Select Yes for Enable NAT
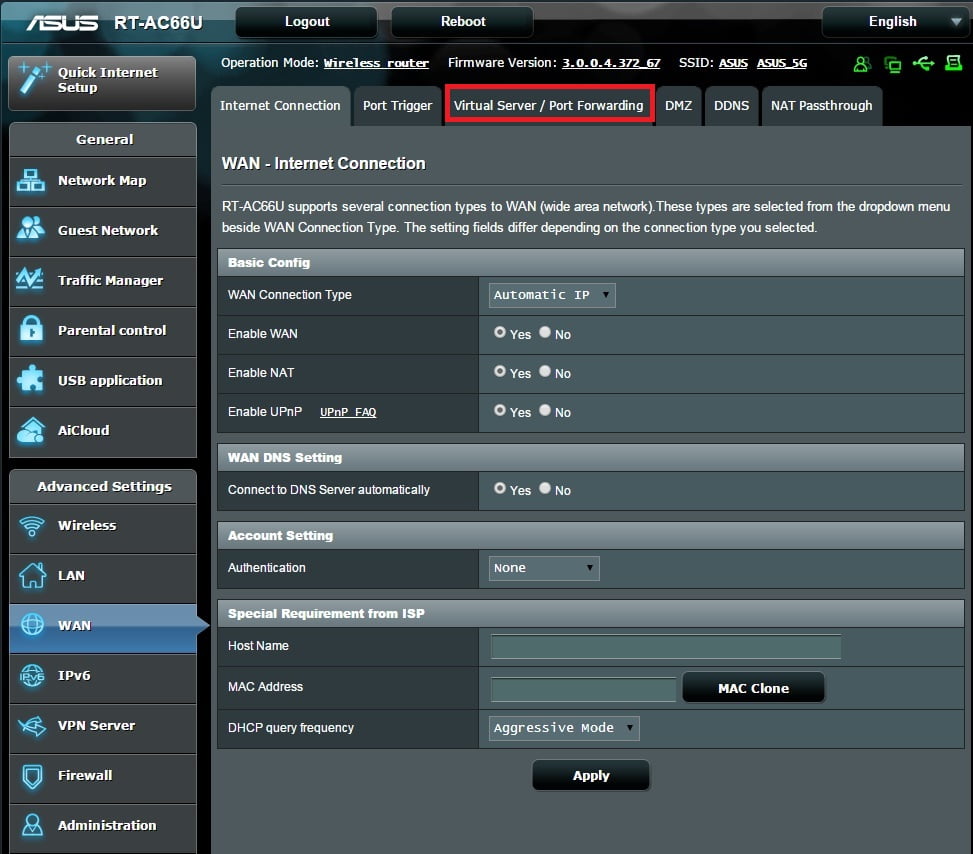973x854 pixels. pos(500,372)
